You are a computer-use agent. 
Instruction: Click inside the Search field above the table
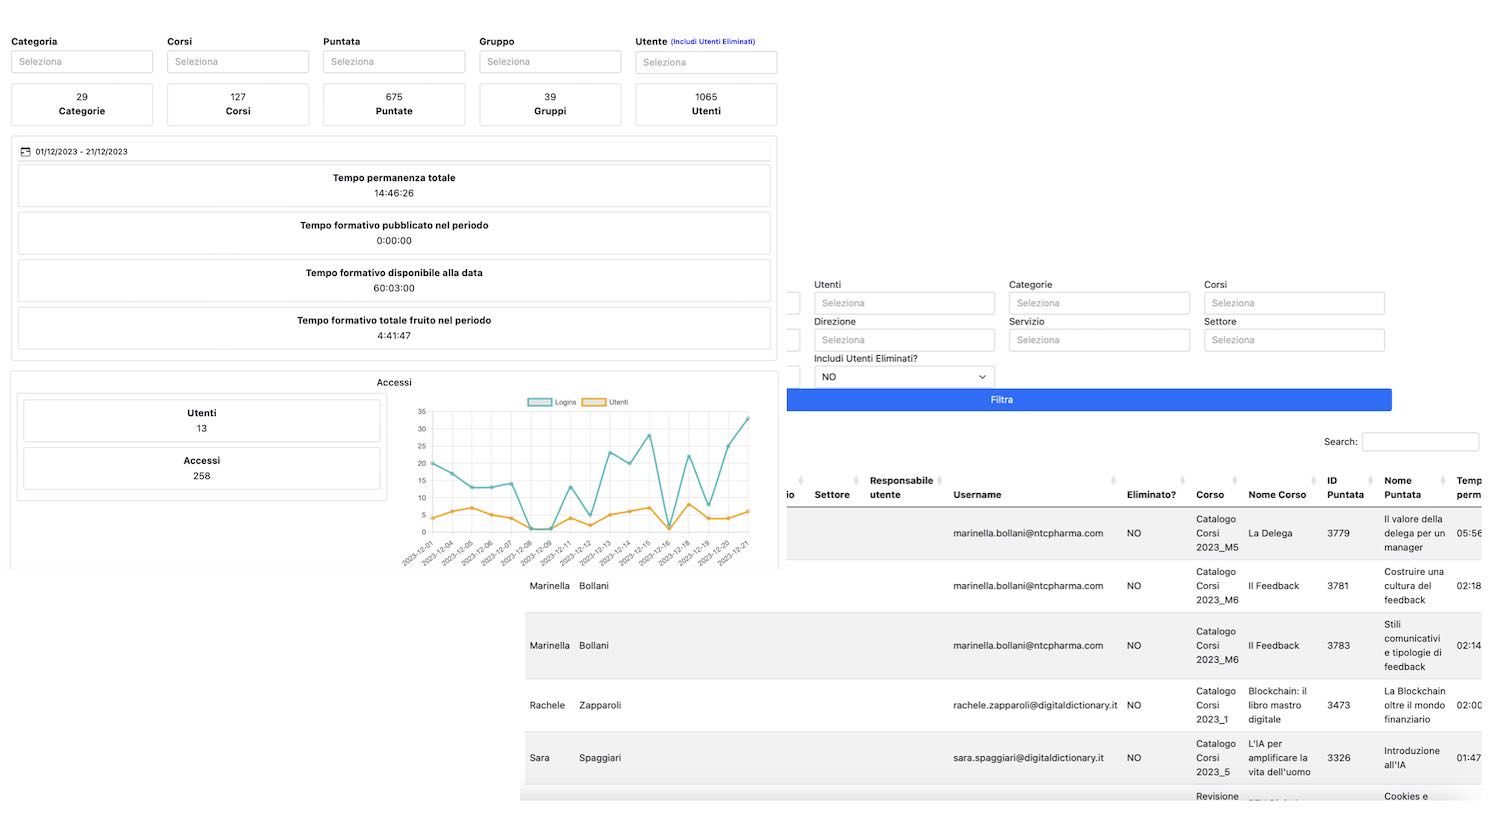(x=1420, y=441)
